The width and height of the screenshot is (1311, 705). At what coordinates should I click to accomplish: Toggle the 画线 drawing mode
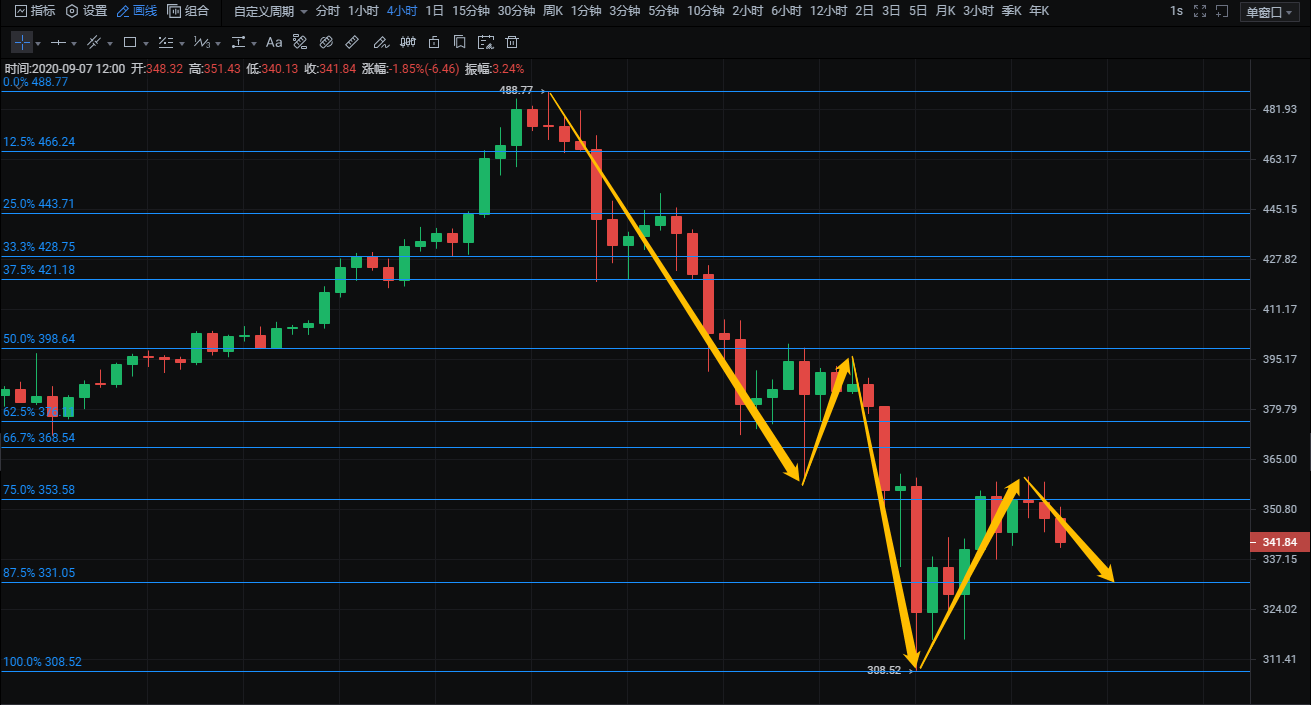coord(137,11)
